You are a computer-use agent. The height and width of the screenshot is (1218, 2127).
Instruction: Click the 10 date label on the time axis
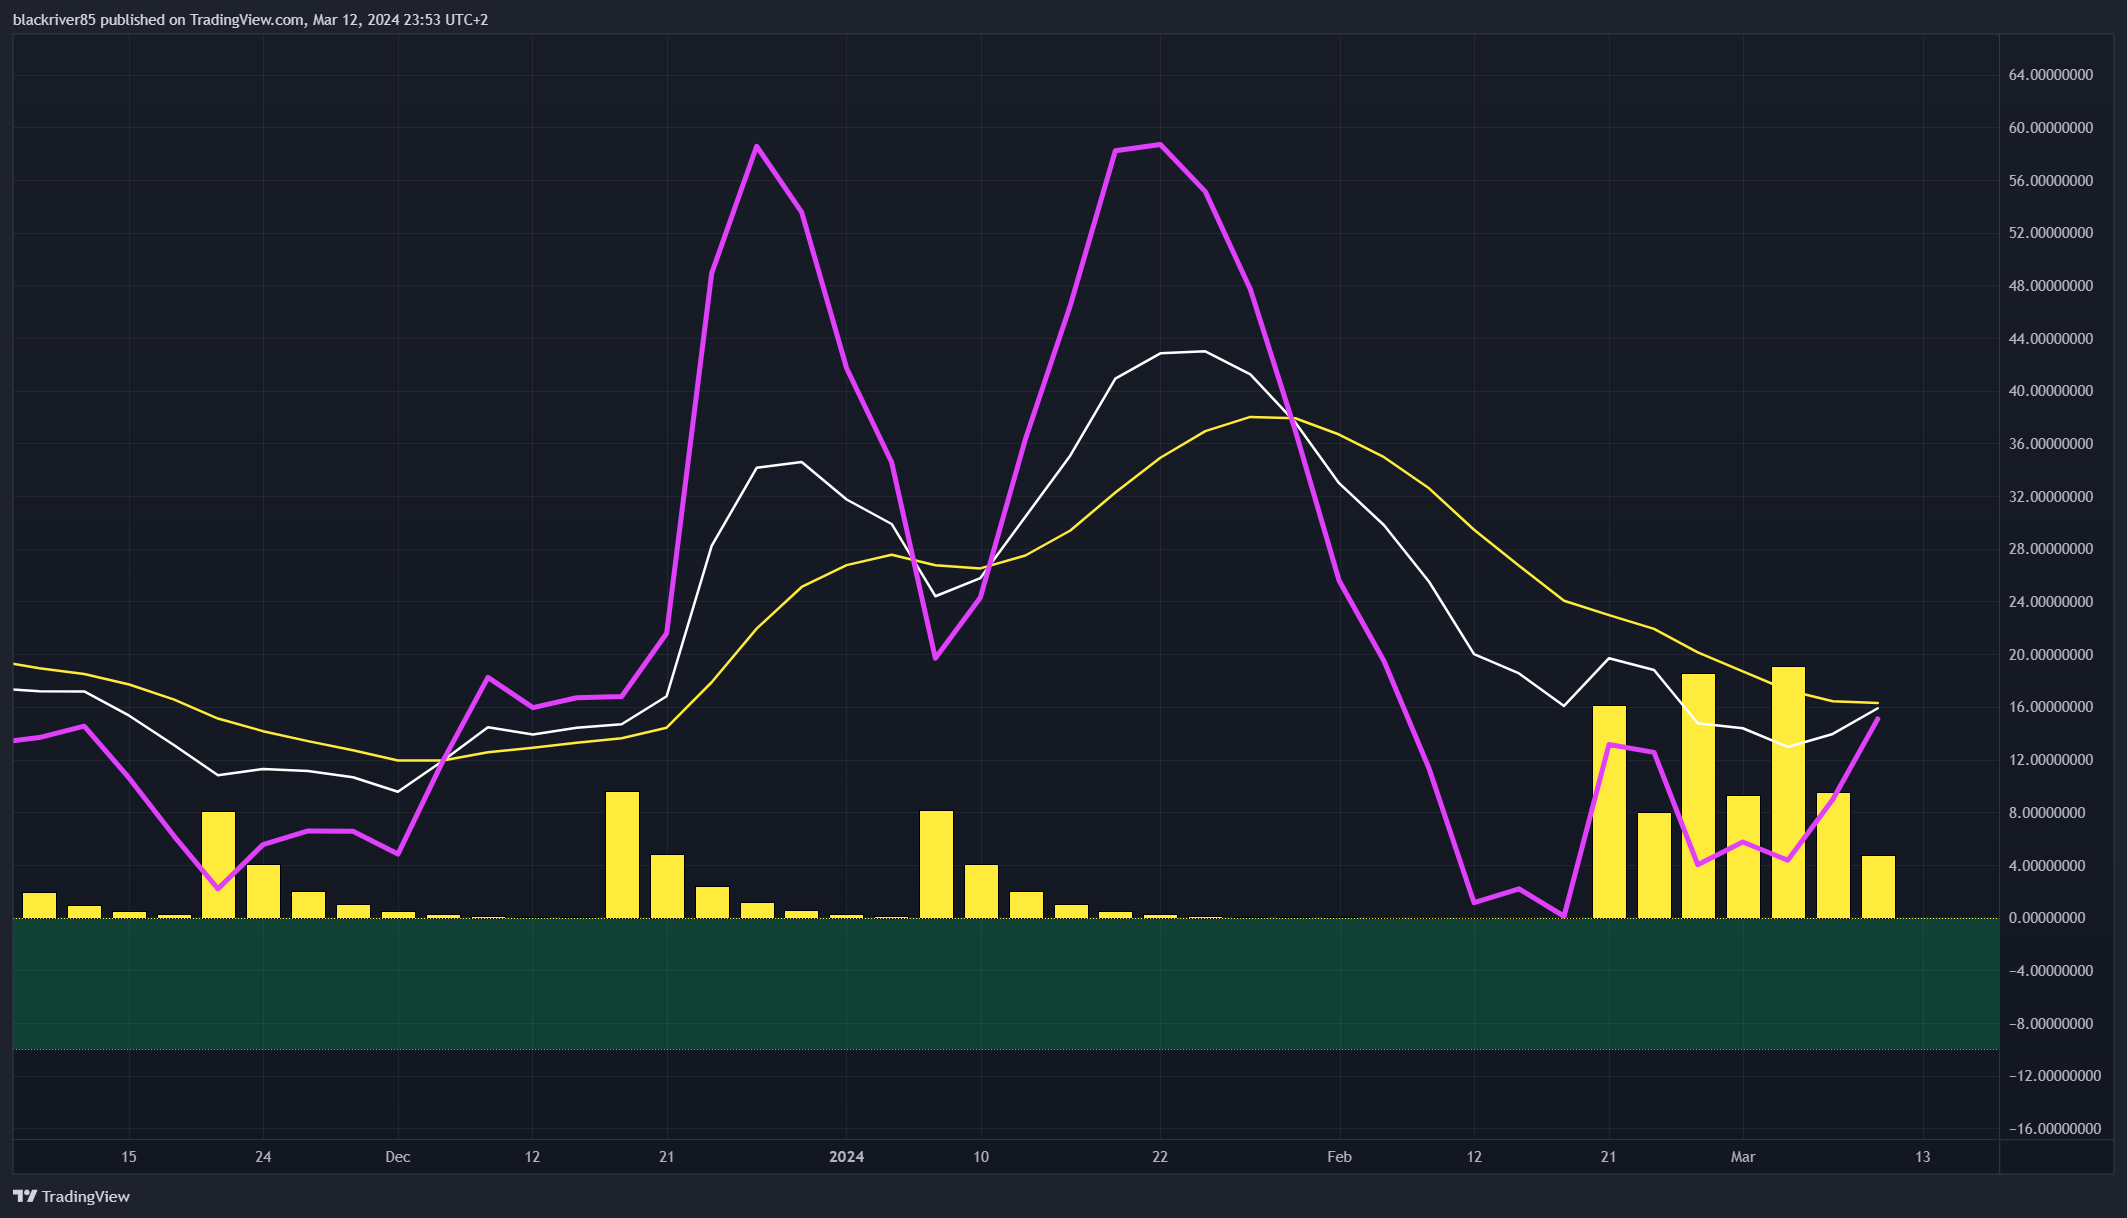[x=981, y=1157]
